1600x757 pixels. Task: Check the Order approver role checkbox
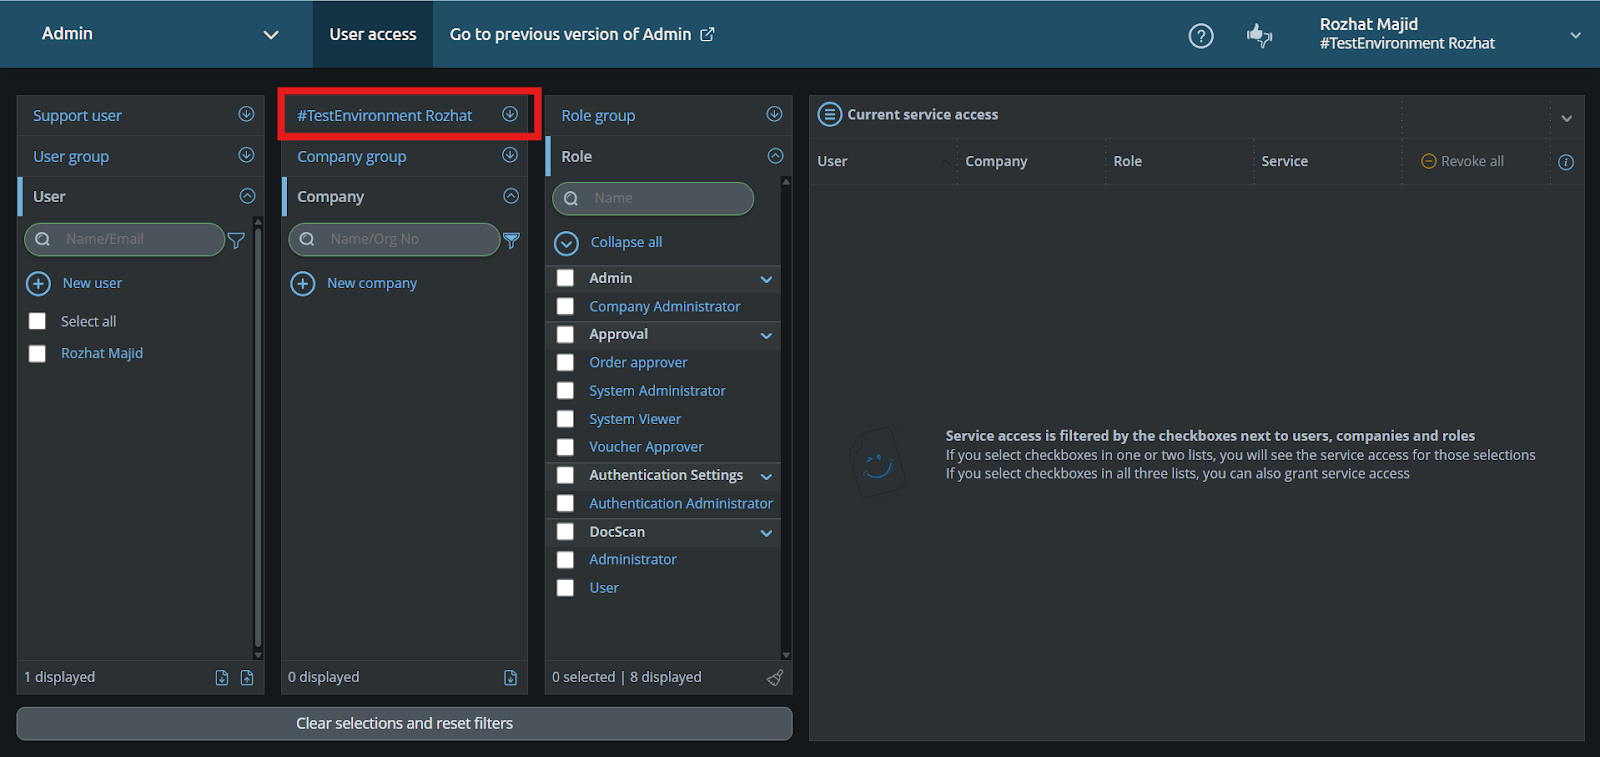[565, 363]
